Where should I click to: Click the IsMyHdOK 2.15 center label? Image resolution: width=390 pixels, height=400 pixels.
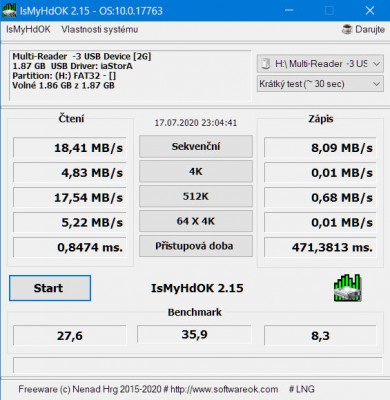click(x=197, y=288)
